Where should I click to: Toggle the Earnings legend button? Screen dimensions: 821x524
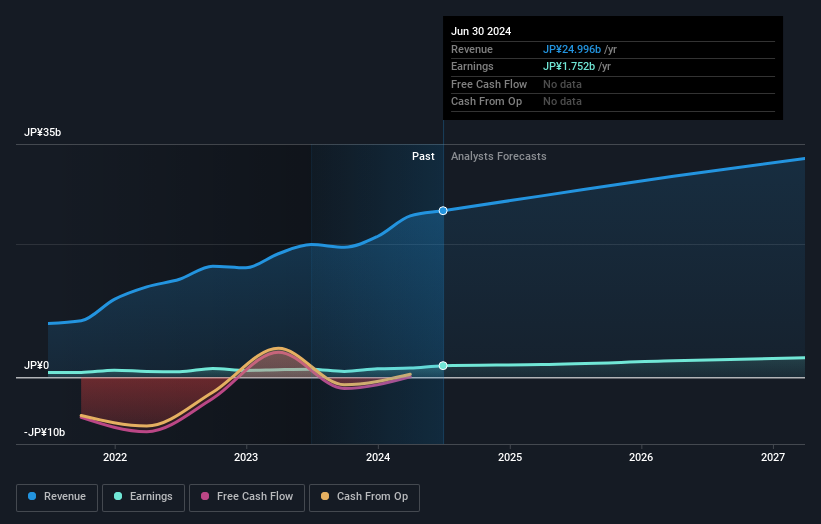[x=143, y=497]
